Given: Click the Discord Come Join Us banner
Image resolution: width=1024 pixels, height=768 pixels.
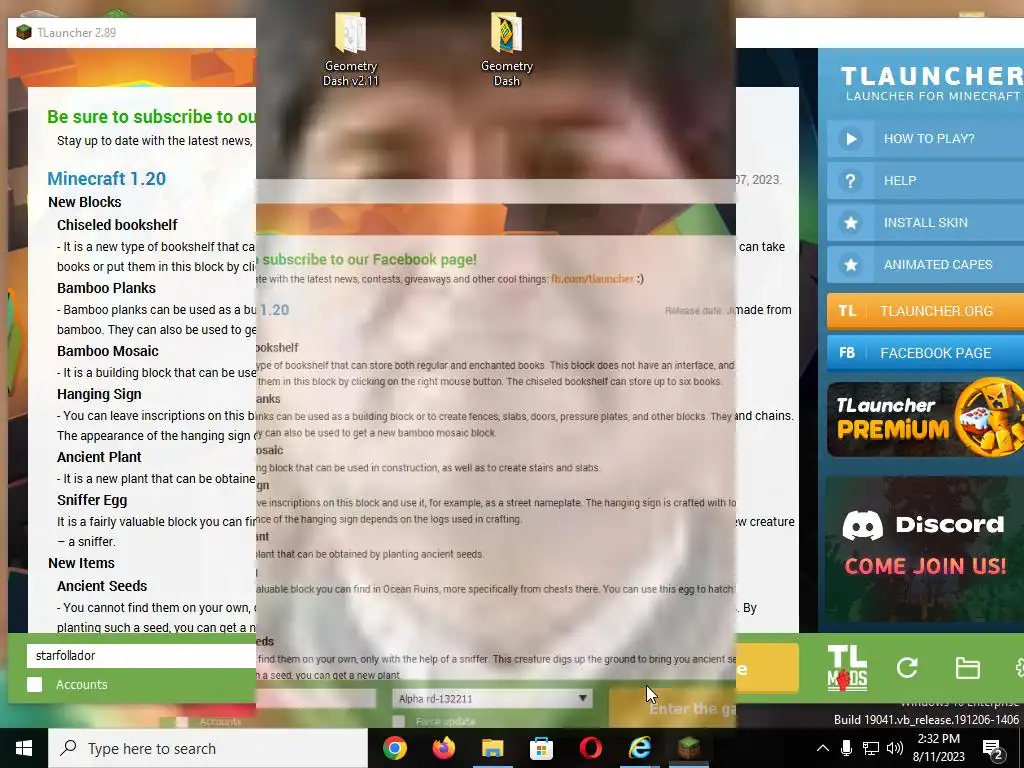Looking at the screenshot, I should (x=925, y=549).
